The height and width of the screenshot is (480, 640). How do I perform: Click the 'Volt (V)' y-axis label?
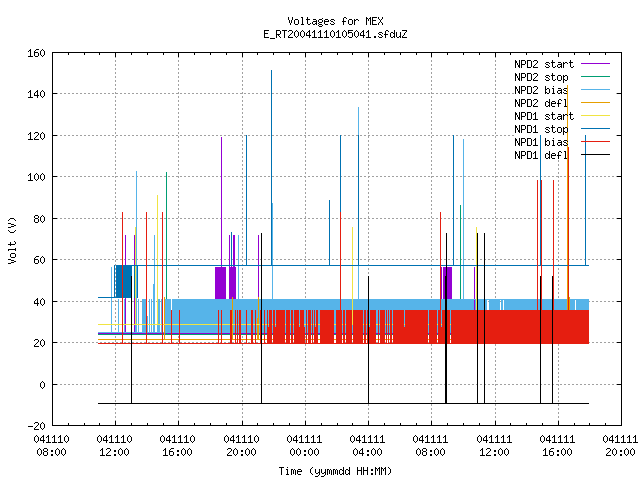coord(12,241)
